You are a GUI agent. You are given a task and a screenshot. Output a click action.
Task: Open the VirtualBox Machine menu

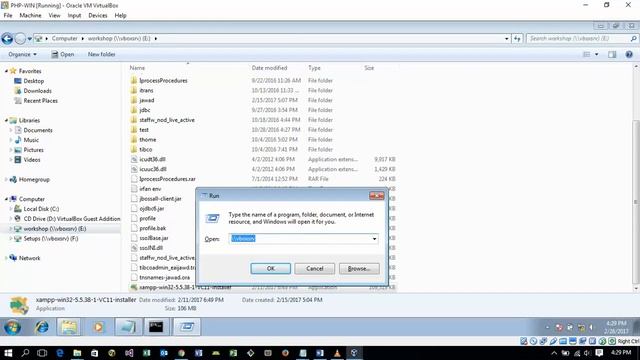(x=30, y=16)
